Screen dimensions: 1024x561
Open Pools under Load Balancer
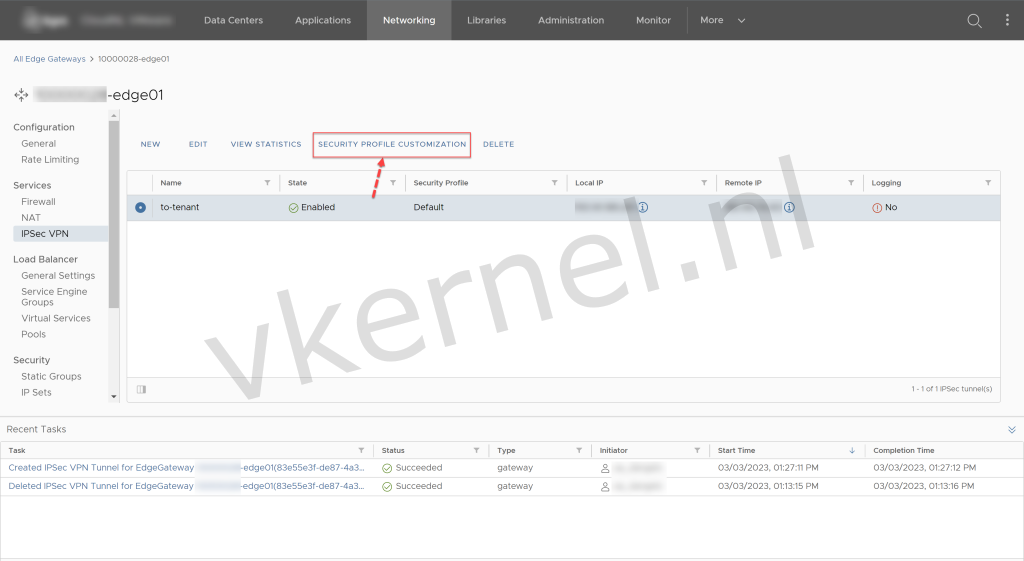click(33, 334)
